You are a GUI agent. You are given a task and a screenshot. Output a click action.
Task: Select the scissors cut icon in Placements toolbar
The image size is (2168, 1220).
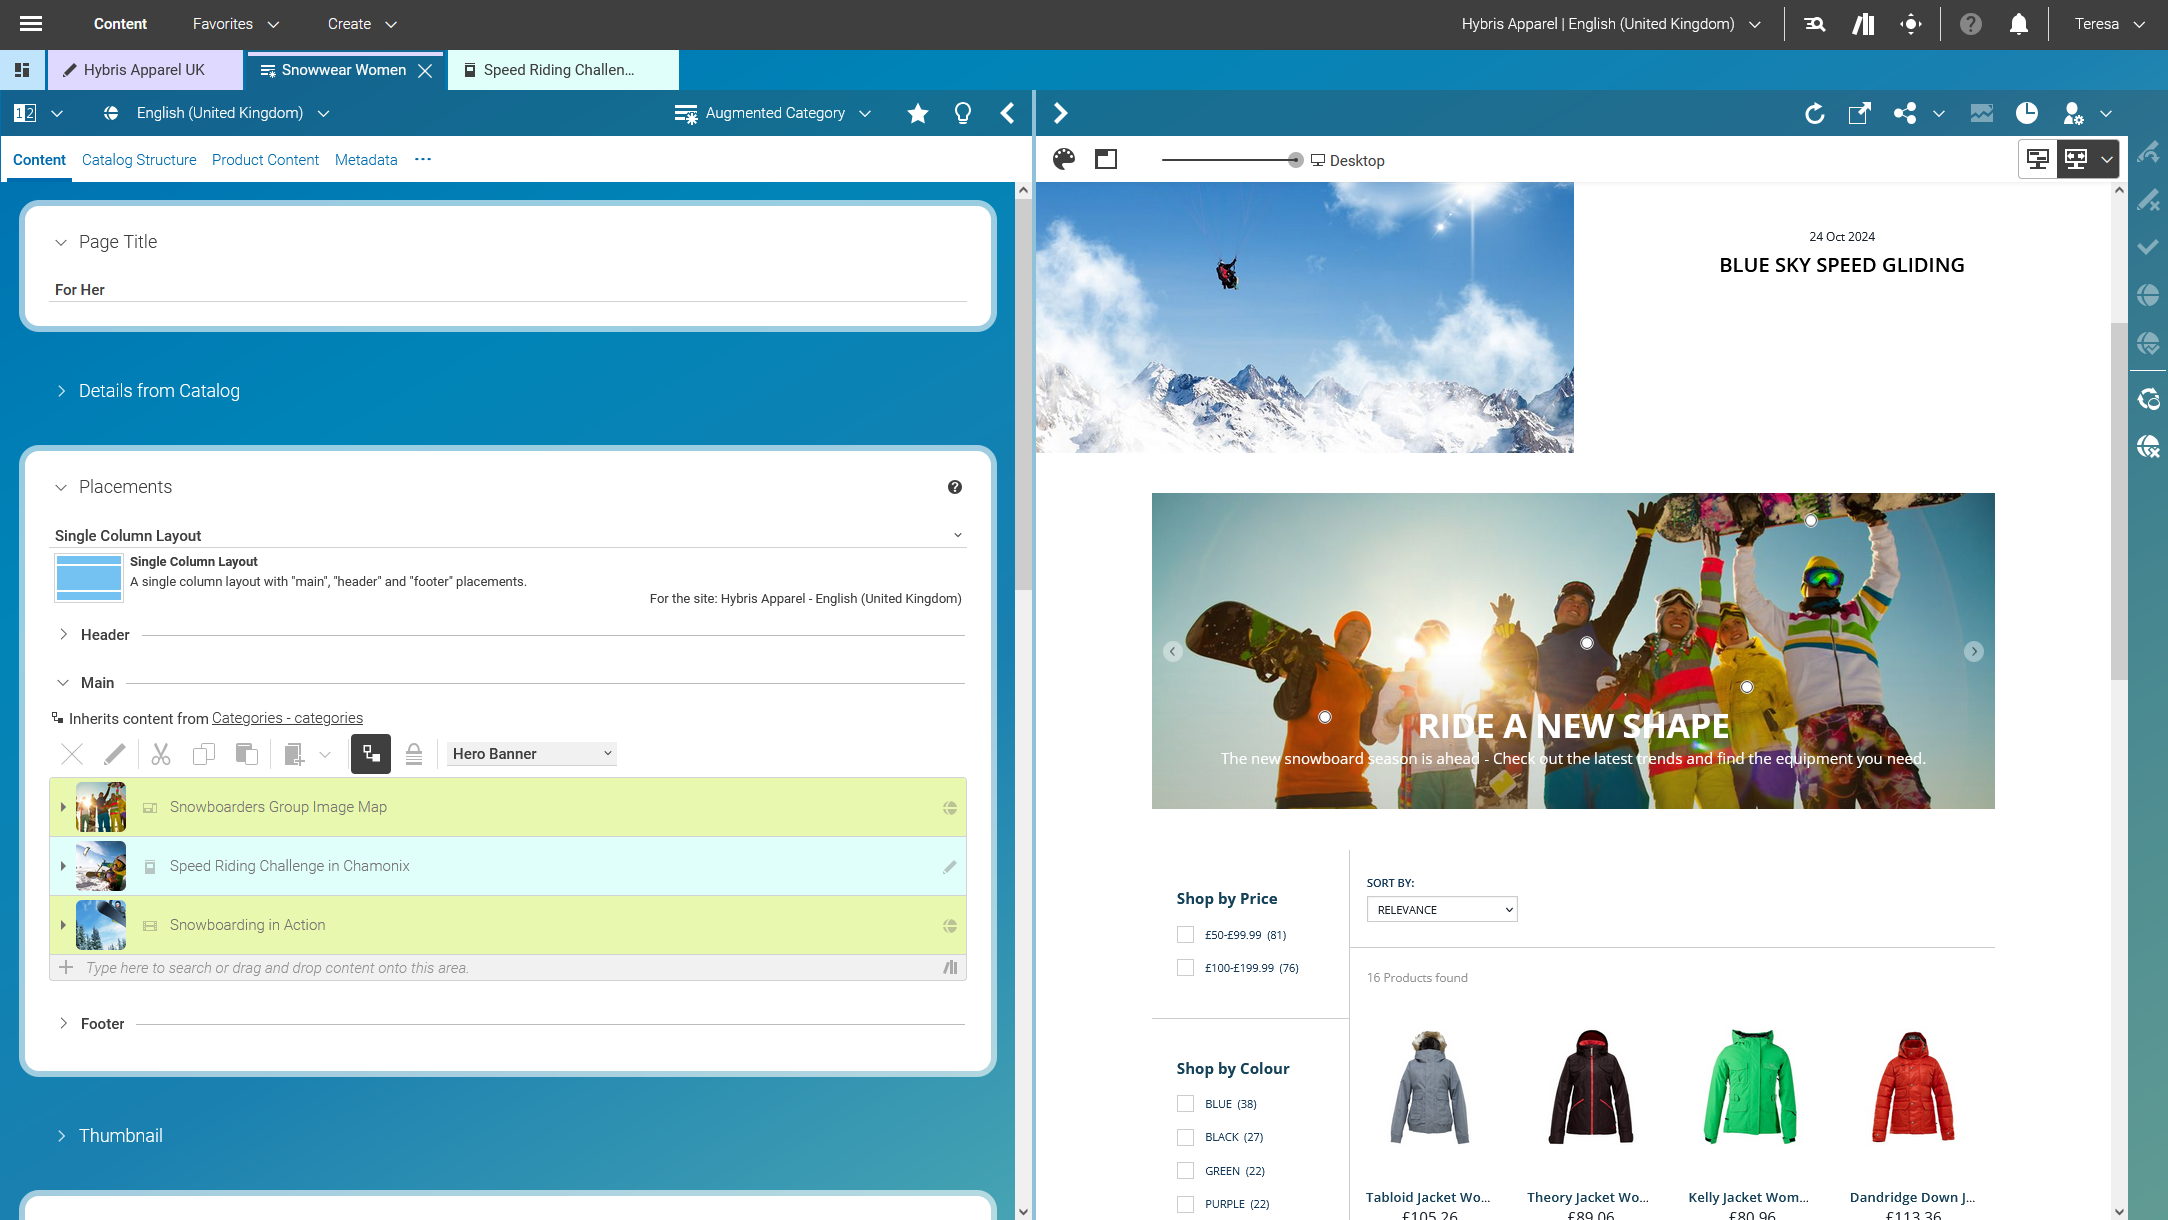[161, 753]
